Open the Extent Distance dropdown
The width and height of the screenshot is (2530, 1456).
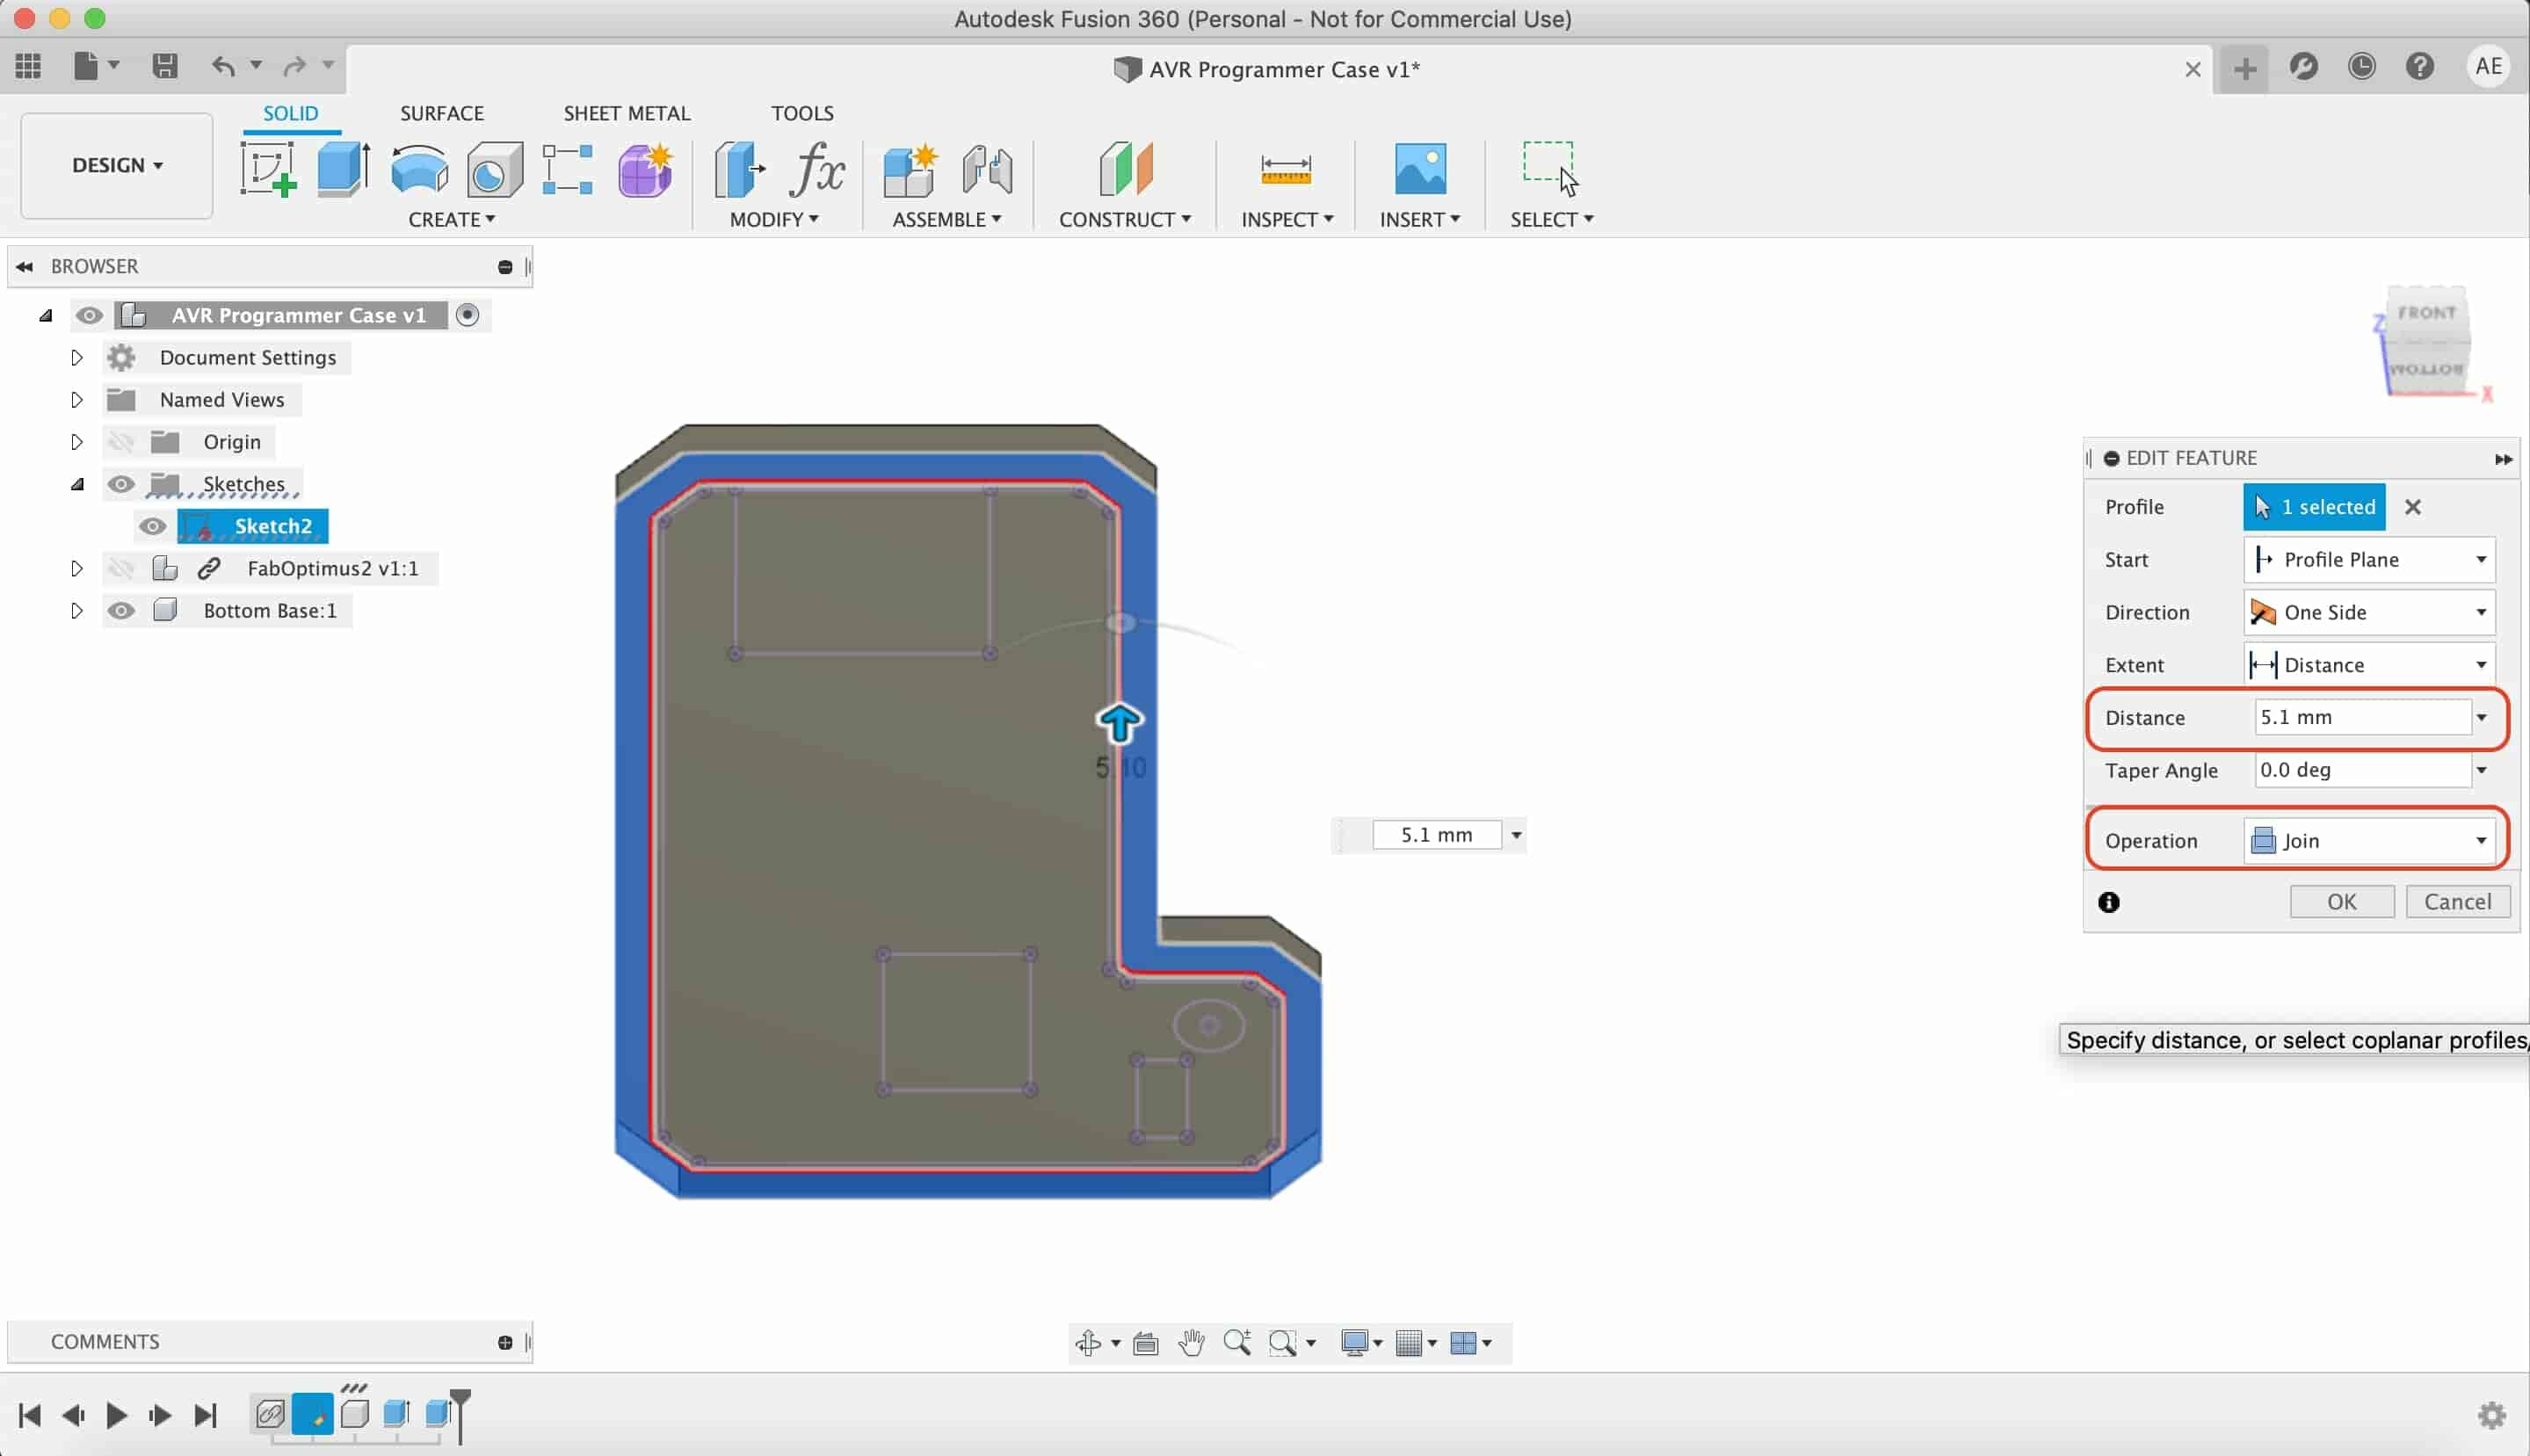[x=2369, y=665]
